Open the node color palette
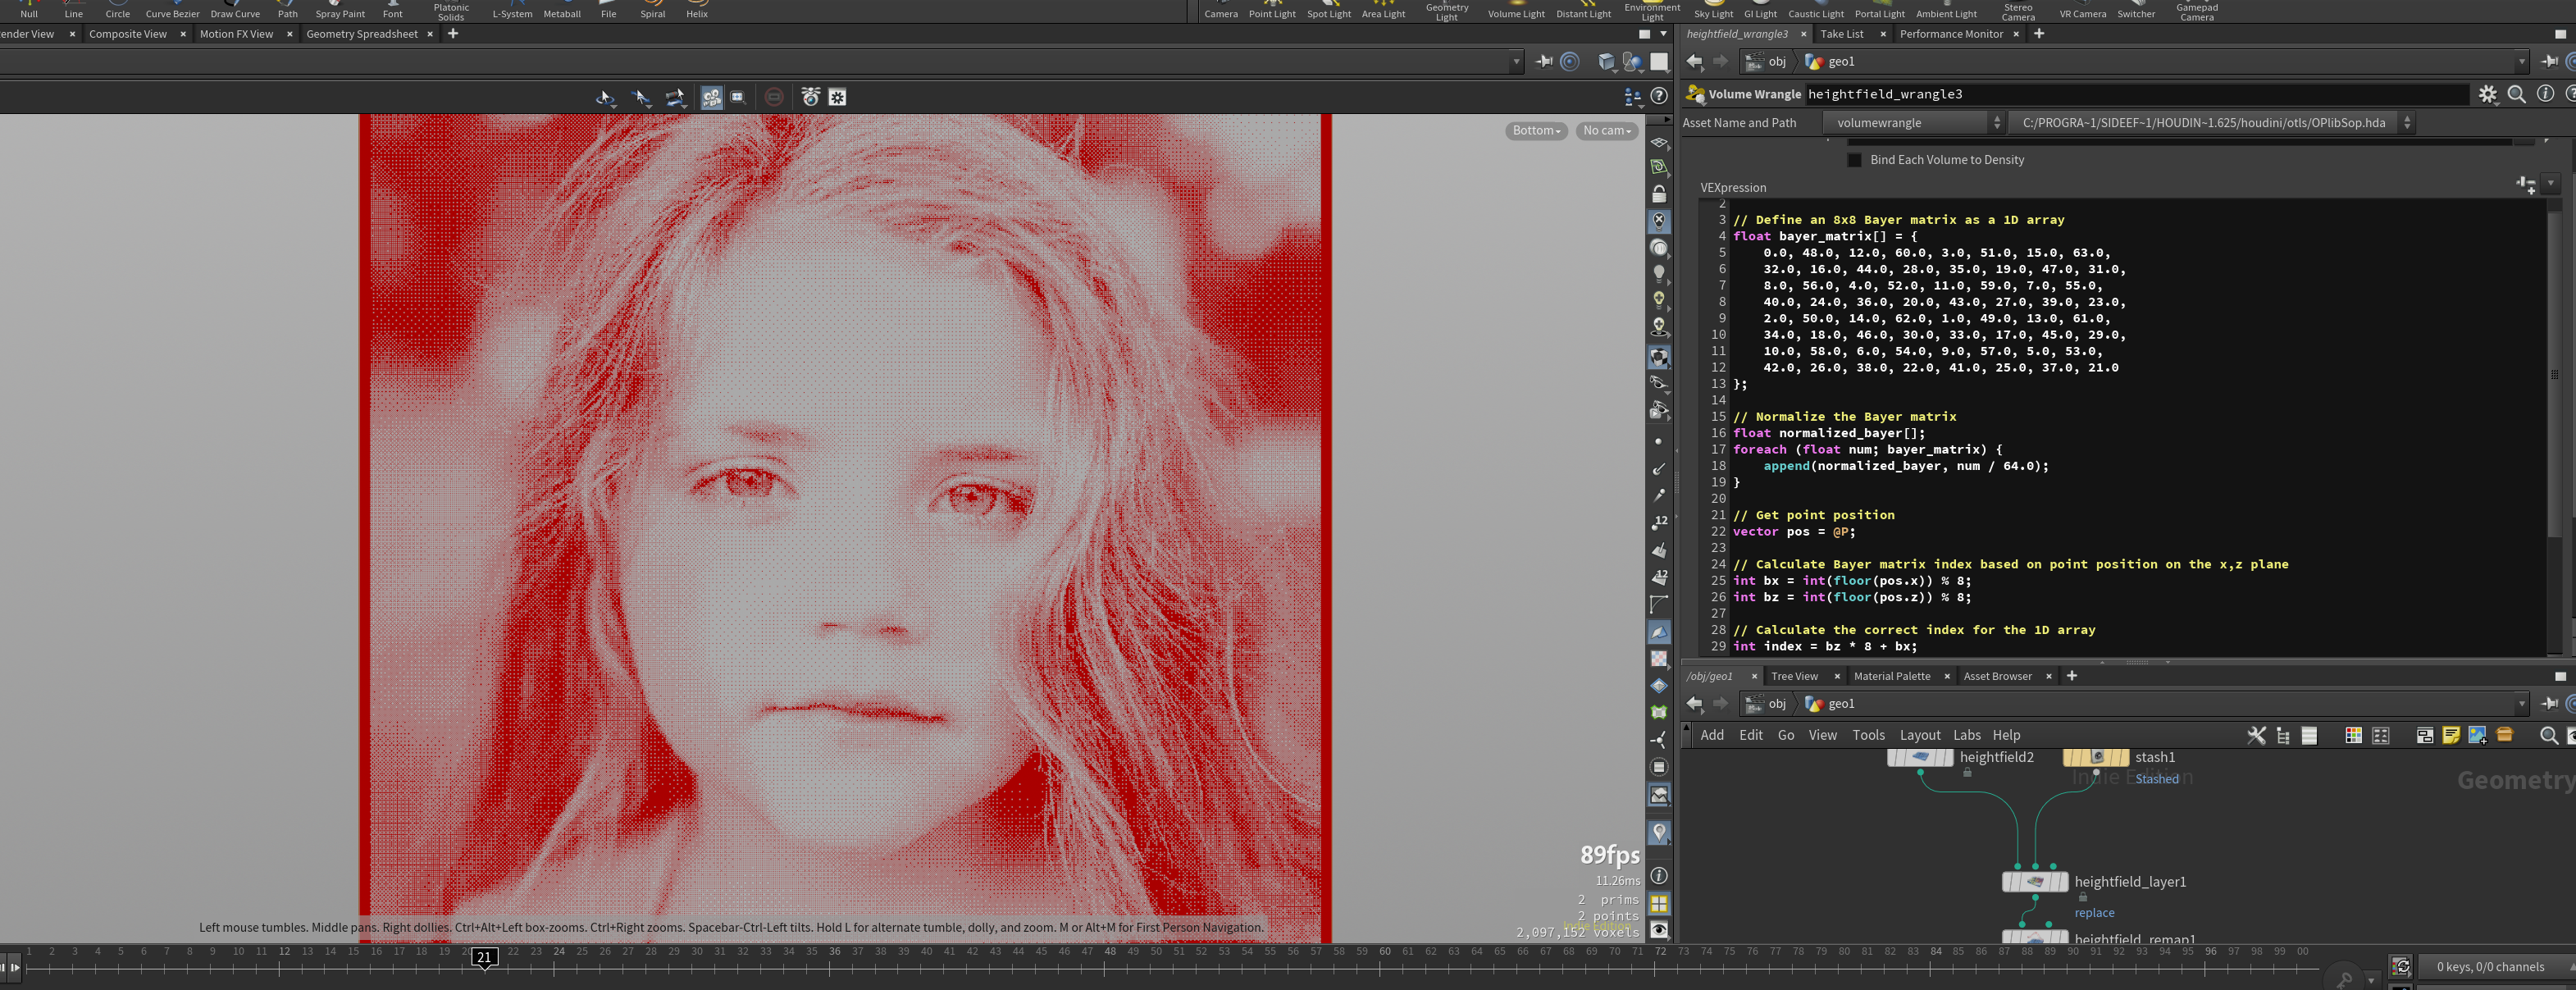Viewport: 2576px width, 990px height. (x=2353, y=736)
